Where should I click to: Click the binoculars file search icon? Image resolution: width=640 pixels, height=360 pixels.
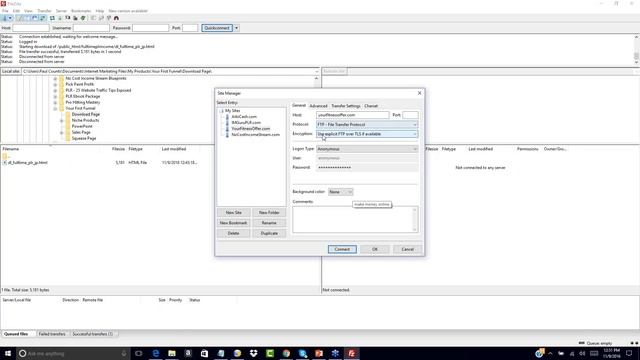click(116, 18)
